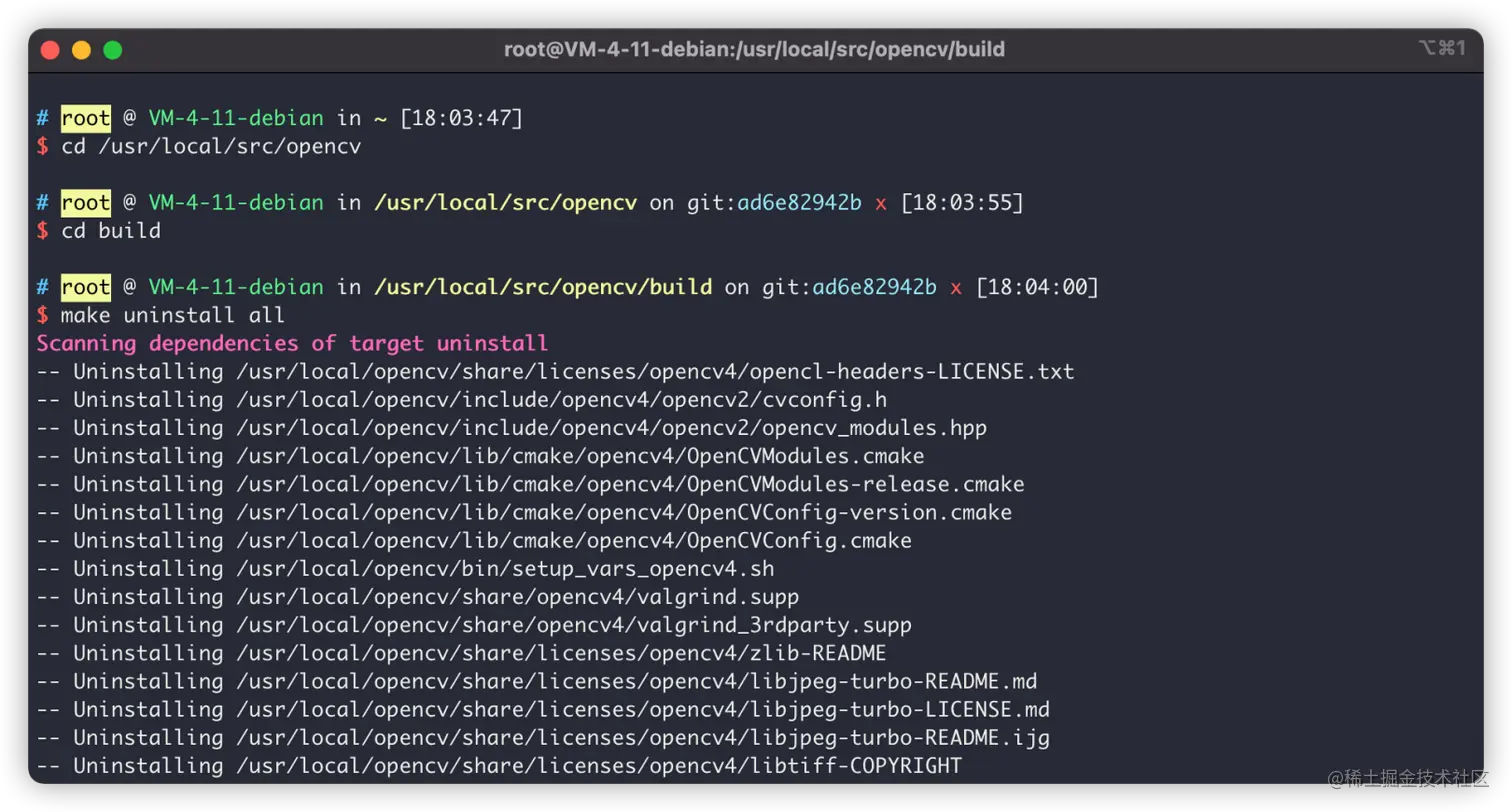This screenshot has height=812, width=1512.
Task: Click the libjpeg-turbo-README.ijg line
Action: click(x=542, y=737)
